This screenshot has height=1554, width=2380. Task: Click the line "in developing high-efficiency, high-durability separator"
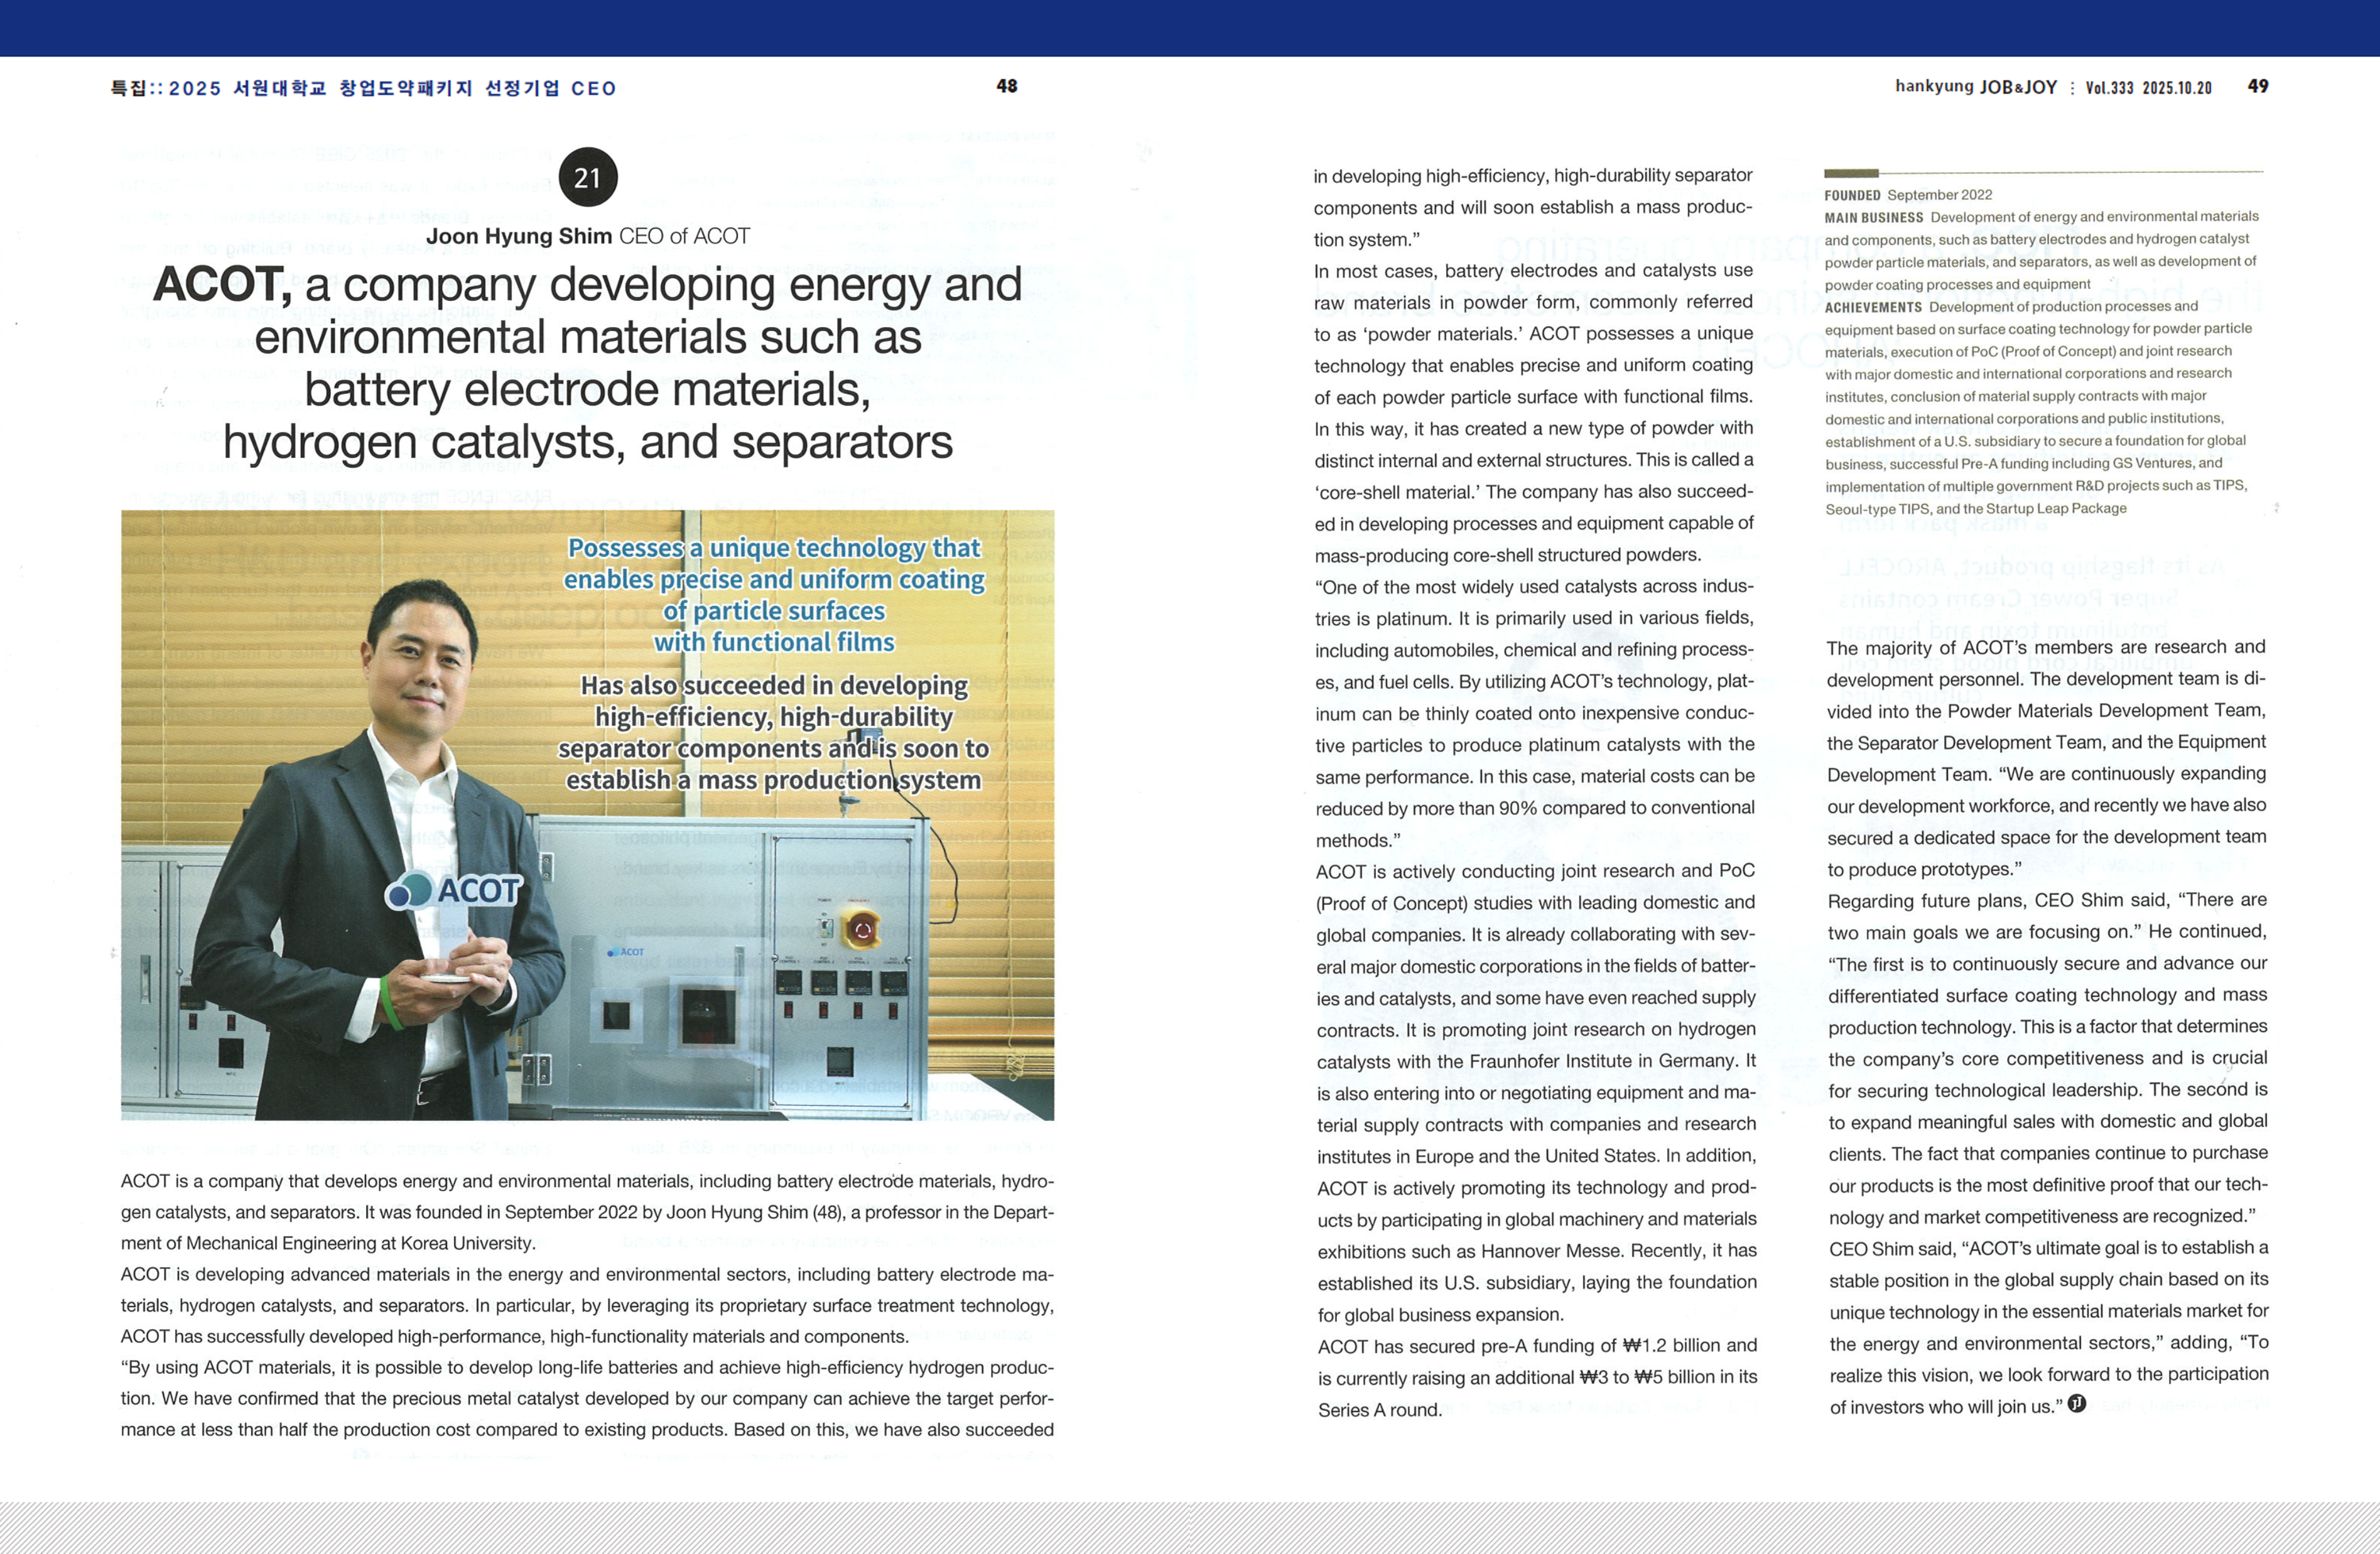point(1533,176)
